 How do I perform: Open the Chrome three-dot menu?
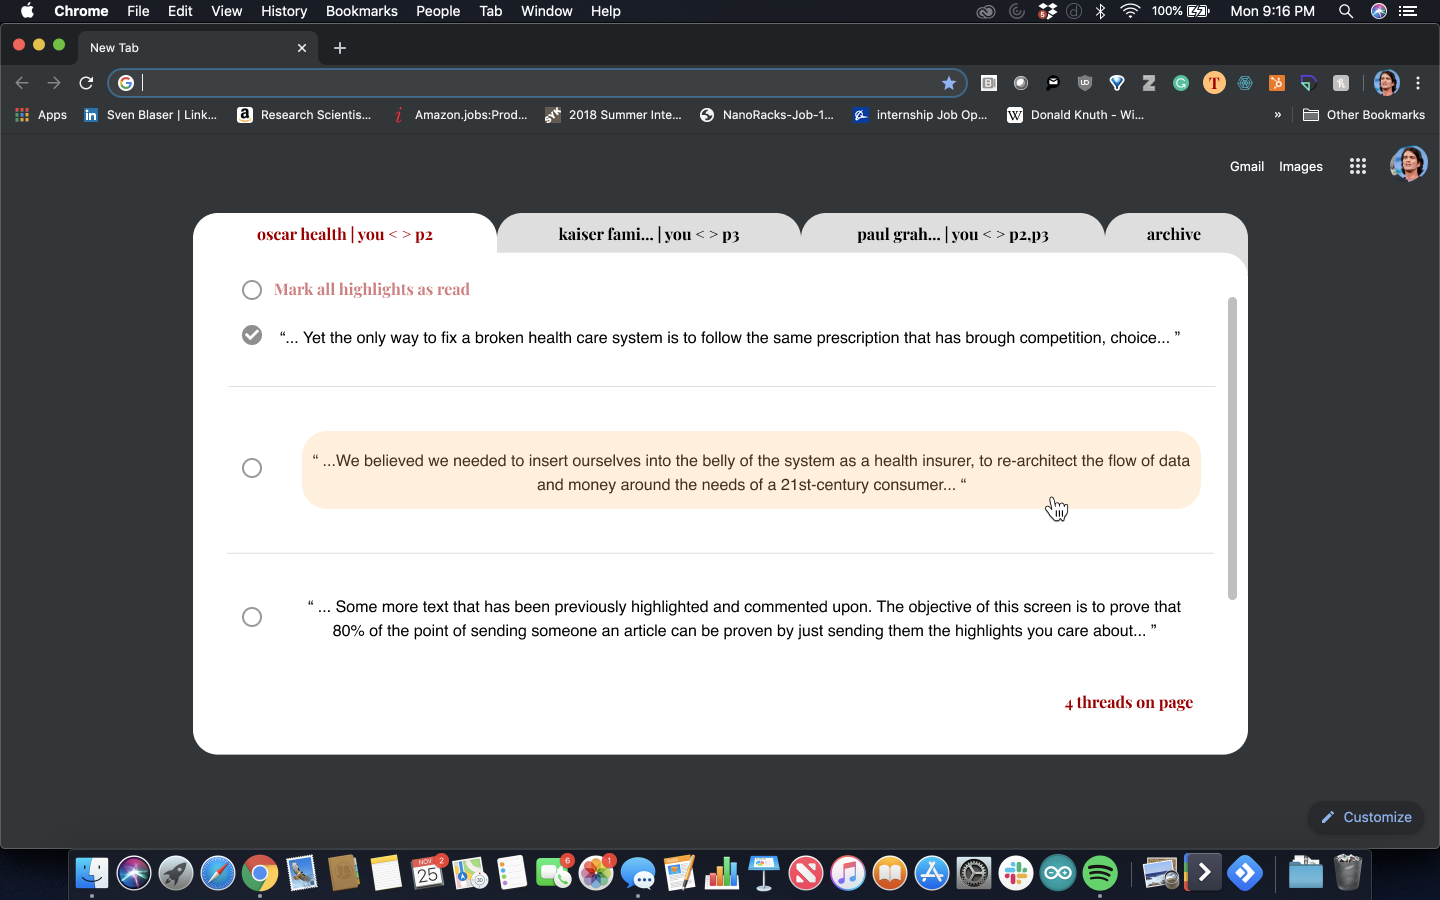(1418, 83)
